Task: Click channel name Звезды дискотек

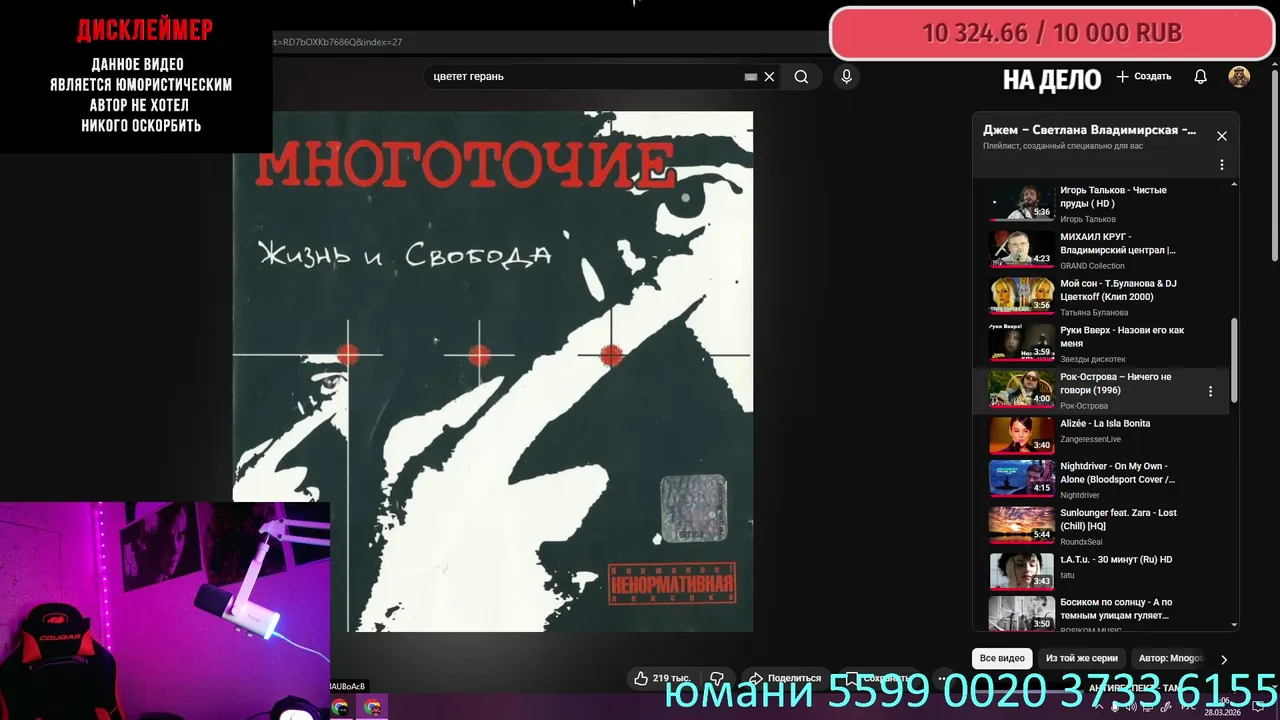Action: [x=1093, y=359]
